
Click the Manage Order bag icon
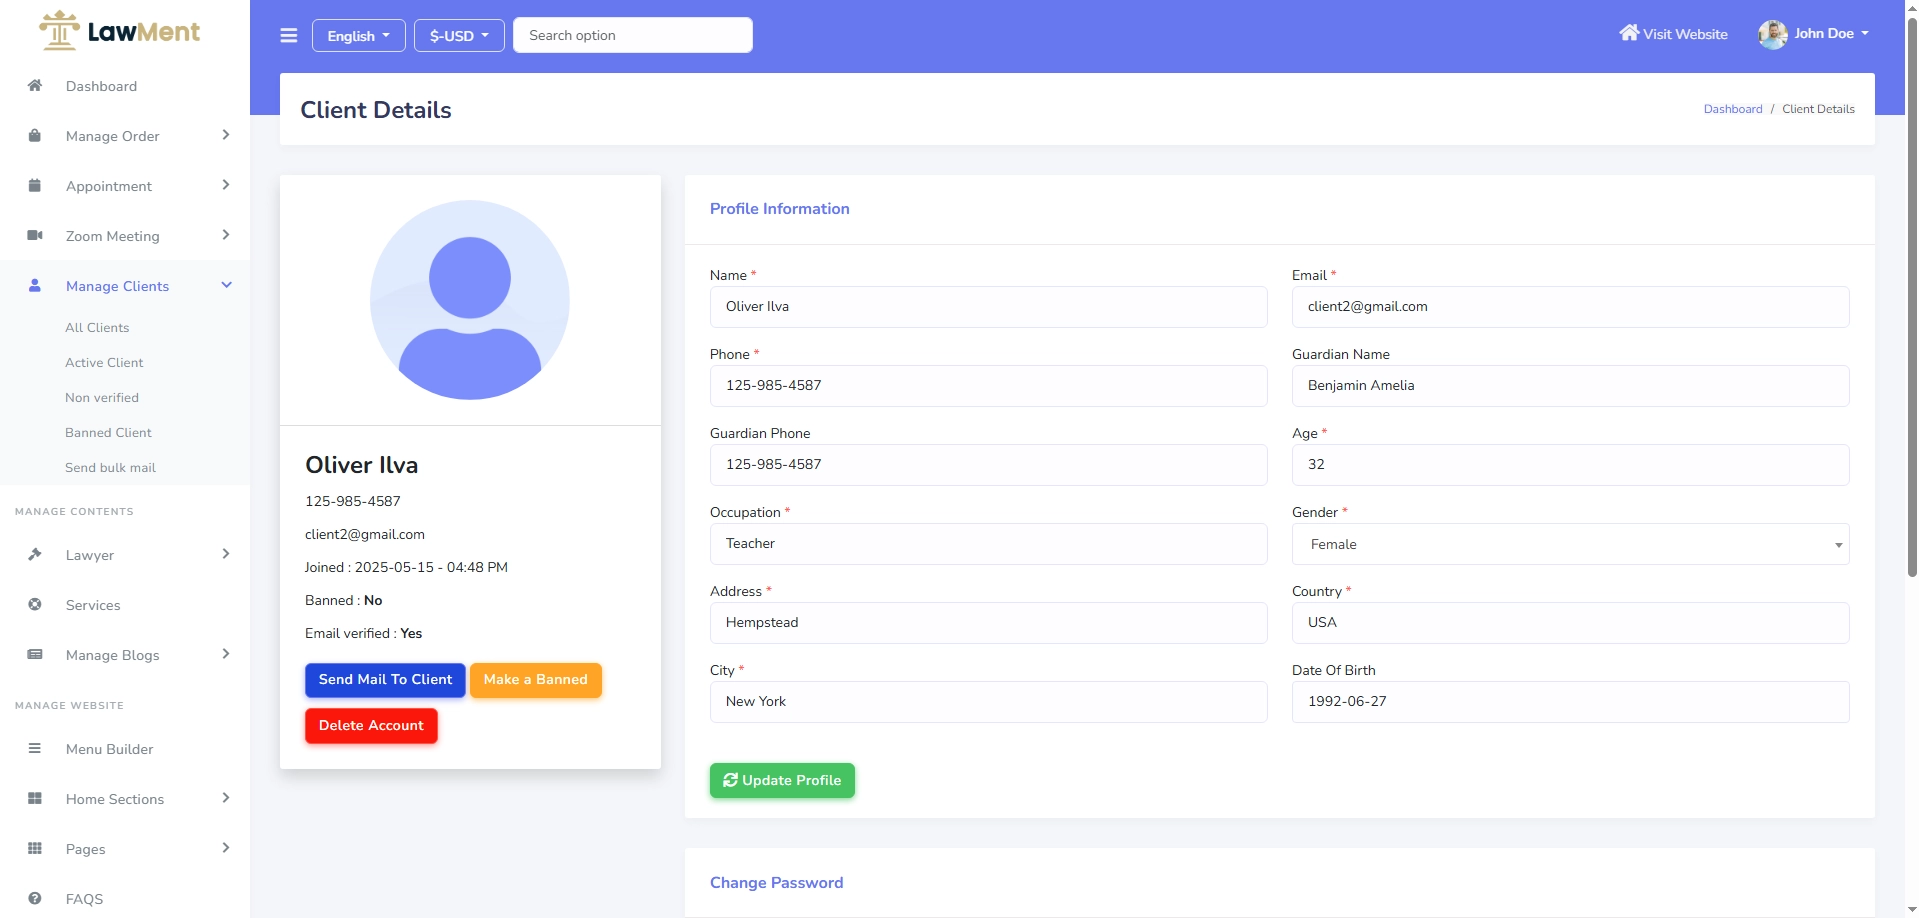click(x=35, y=135)
